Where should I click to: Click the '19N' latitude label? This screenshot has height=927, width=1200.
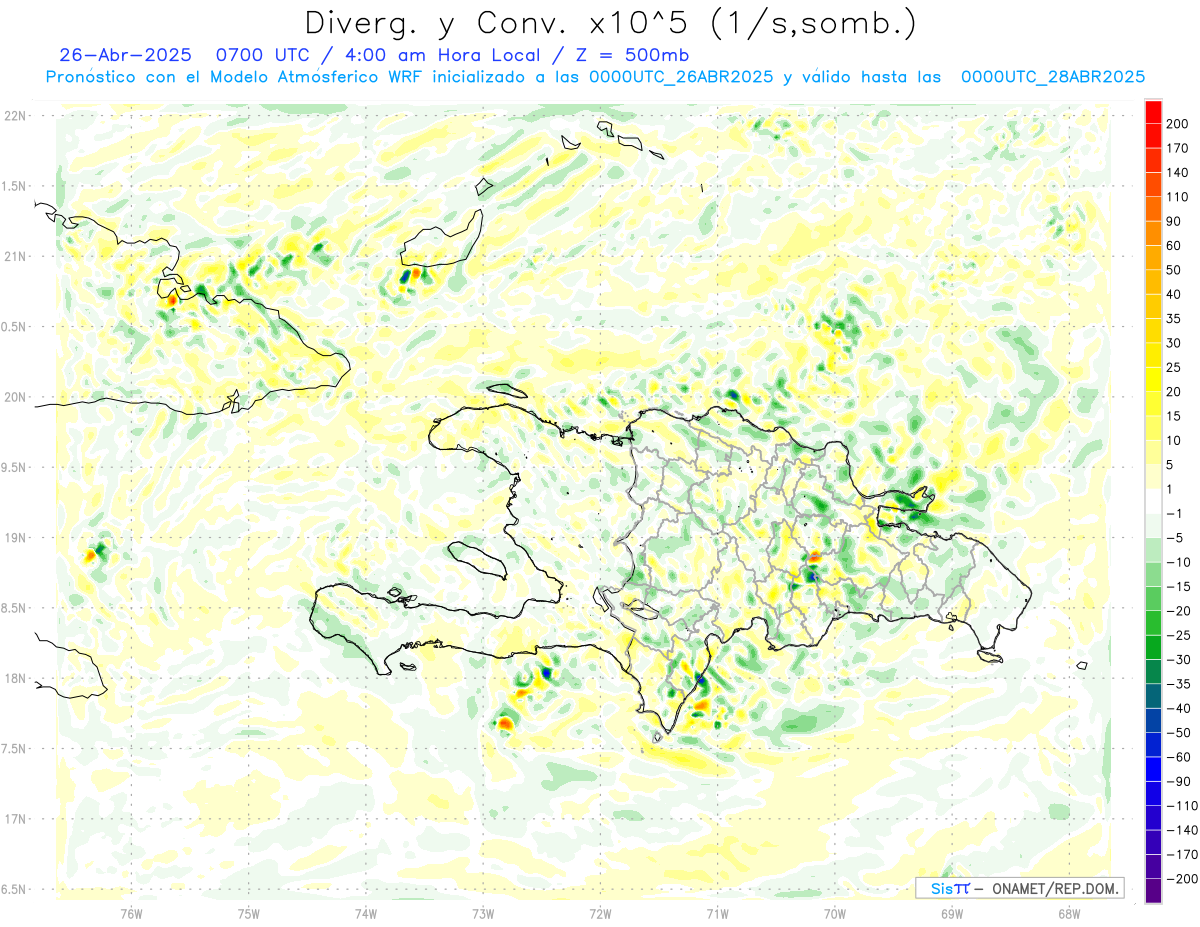pos(15,538)
